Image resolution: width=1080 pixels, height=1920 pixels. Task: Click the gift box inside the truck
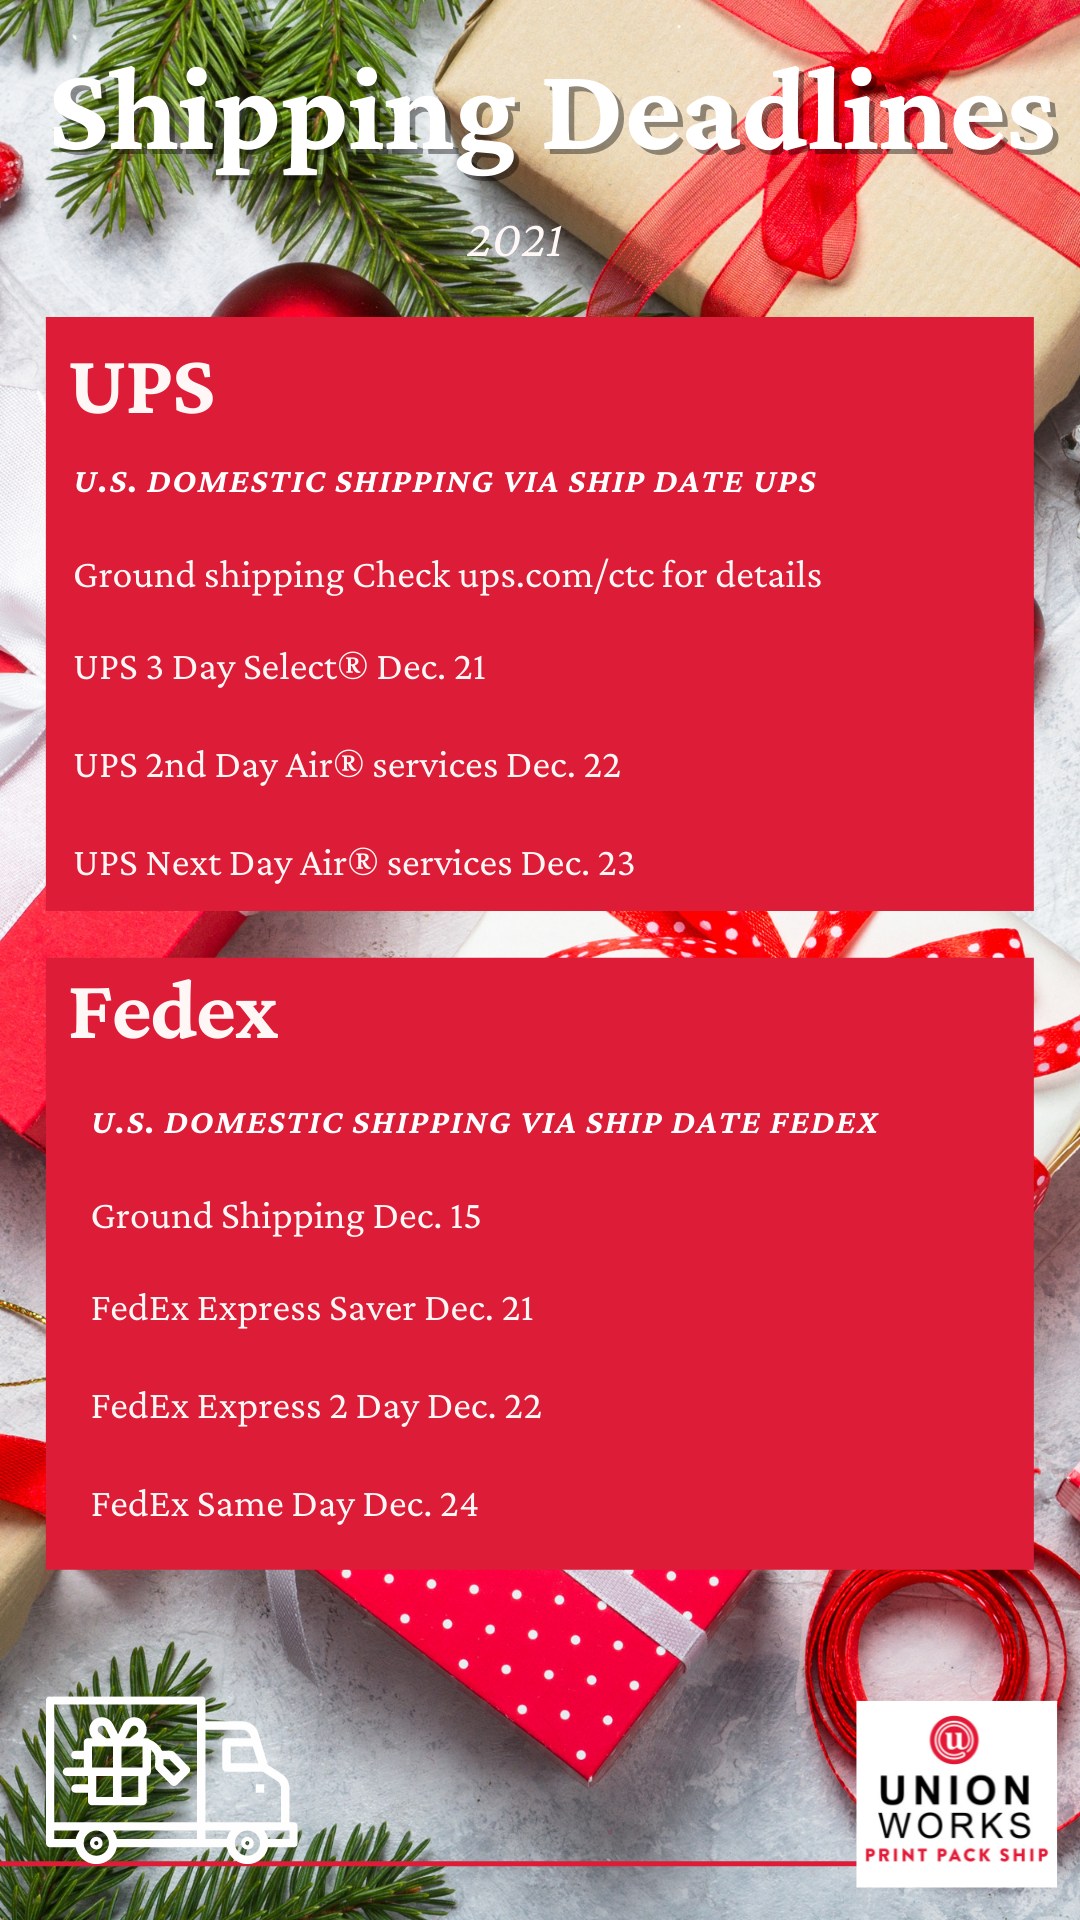112,1761
